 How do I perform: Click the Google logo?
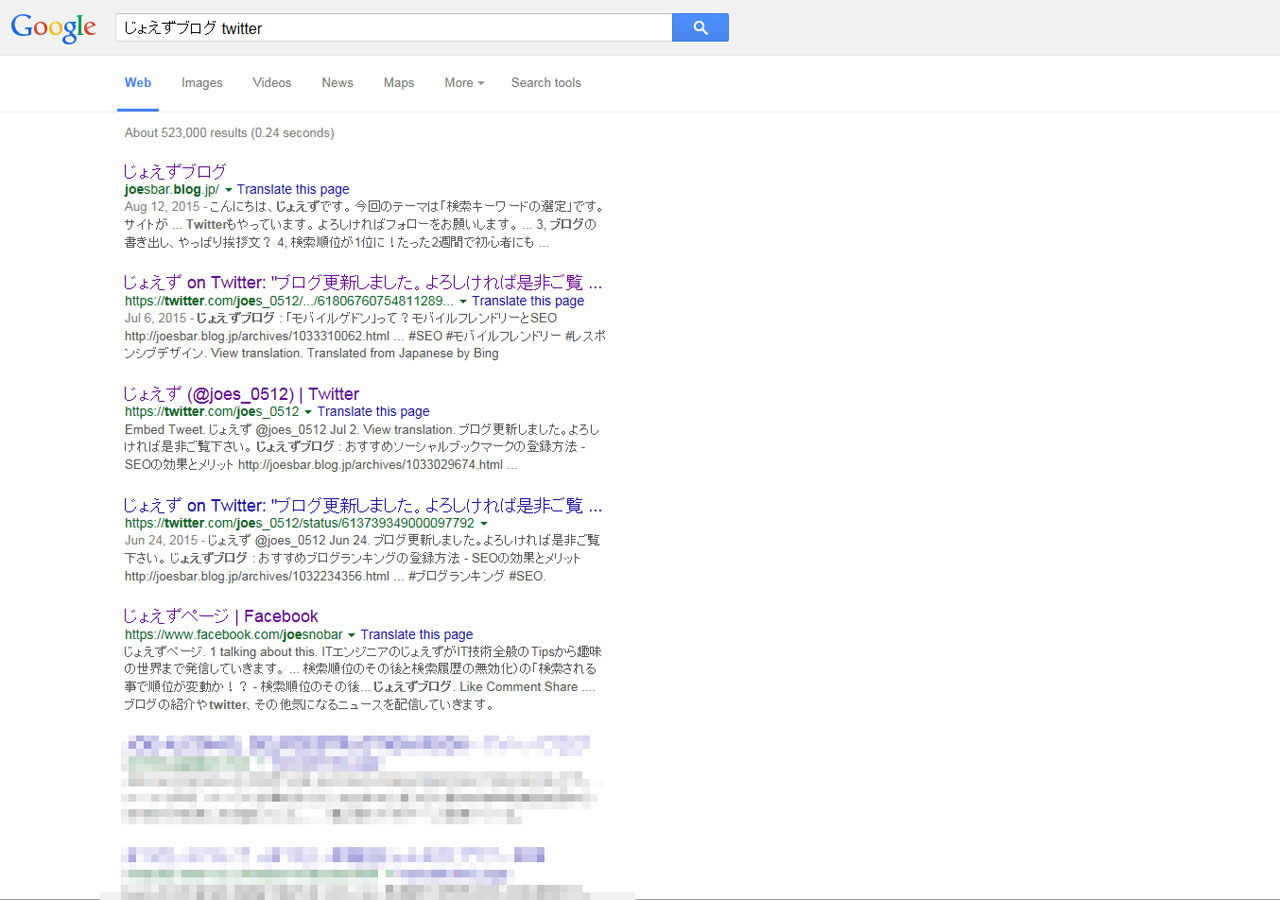click(53, 28)
